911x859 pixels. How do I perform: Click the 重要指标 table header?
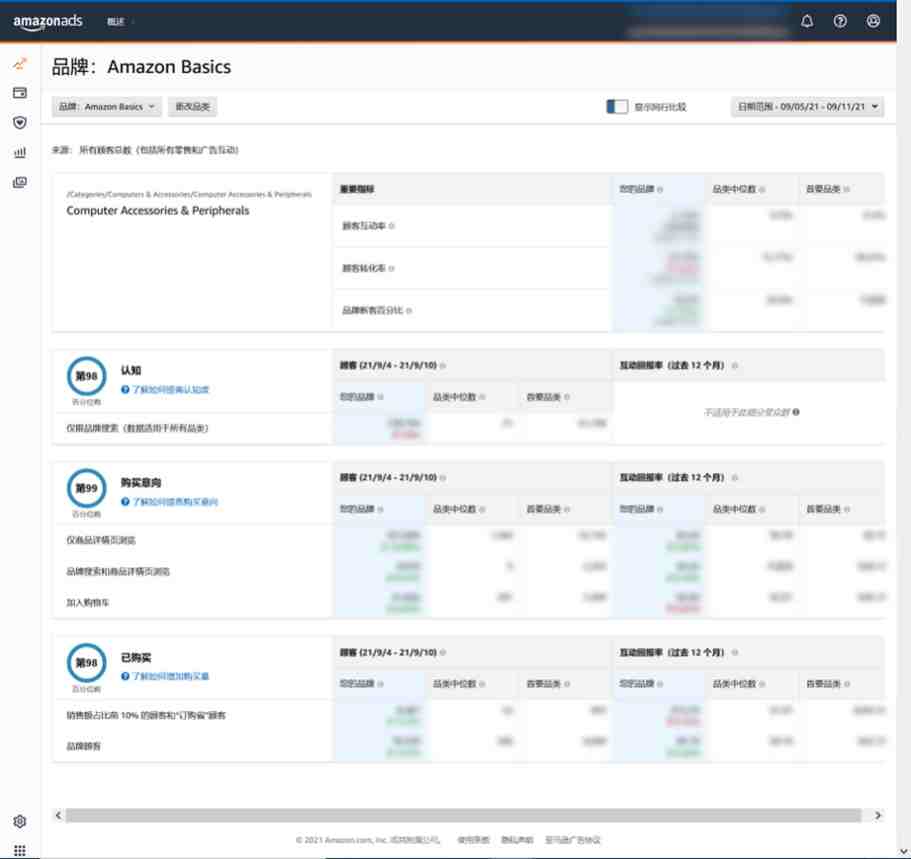point(357,189)
